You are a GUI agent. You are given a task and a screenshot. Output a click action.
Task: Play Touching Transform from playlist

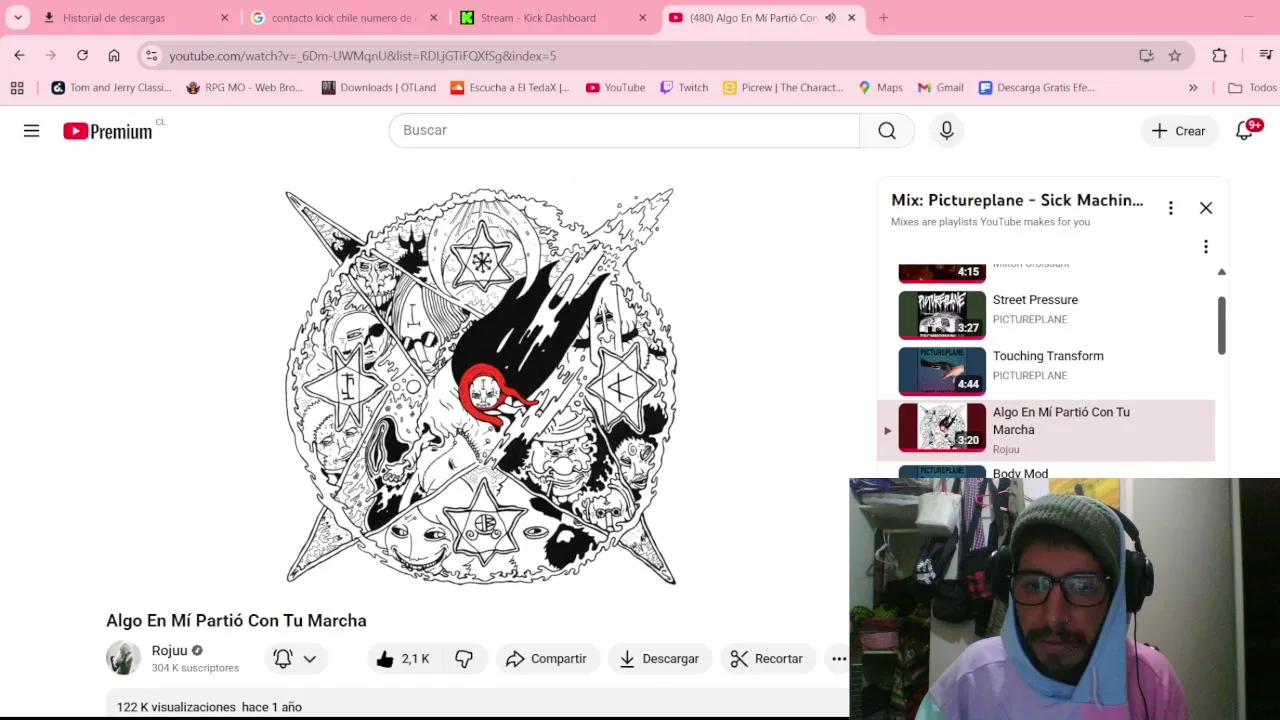1047,370
